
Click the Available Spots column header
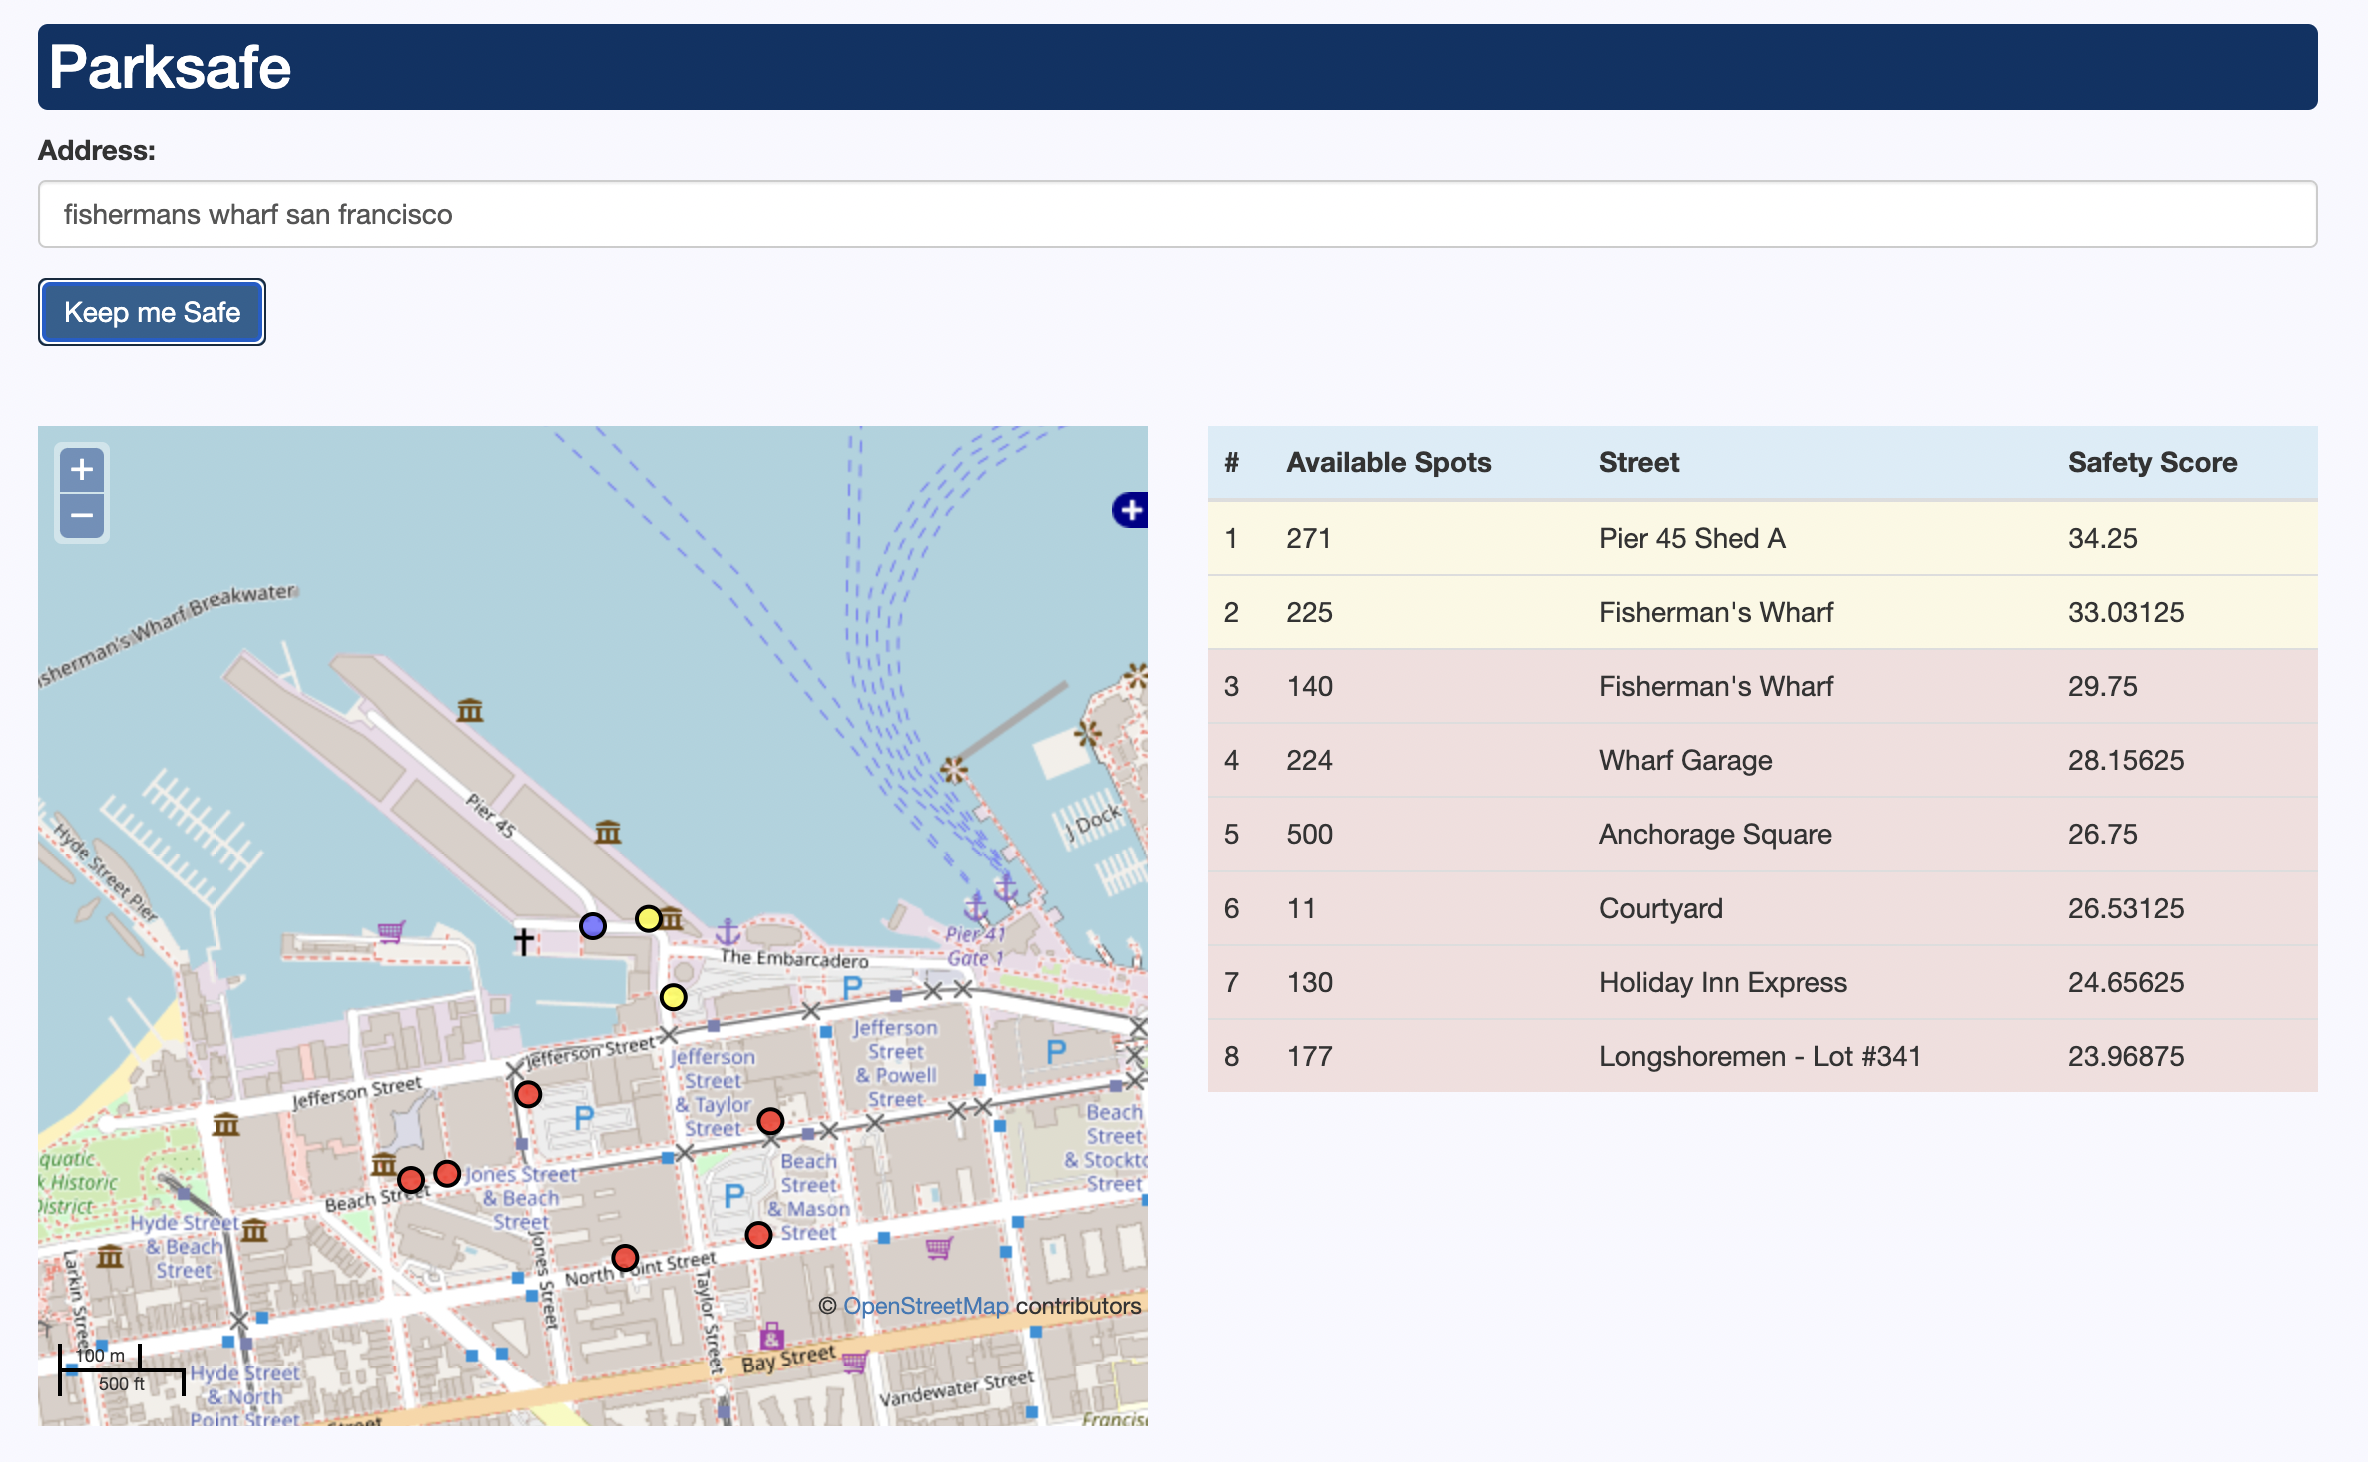1388,462
